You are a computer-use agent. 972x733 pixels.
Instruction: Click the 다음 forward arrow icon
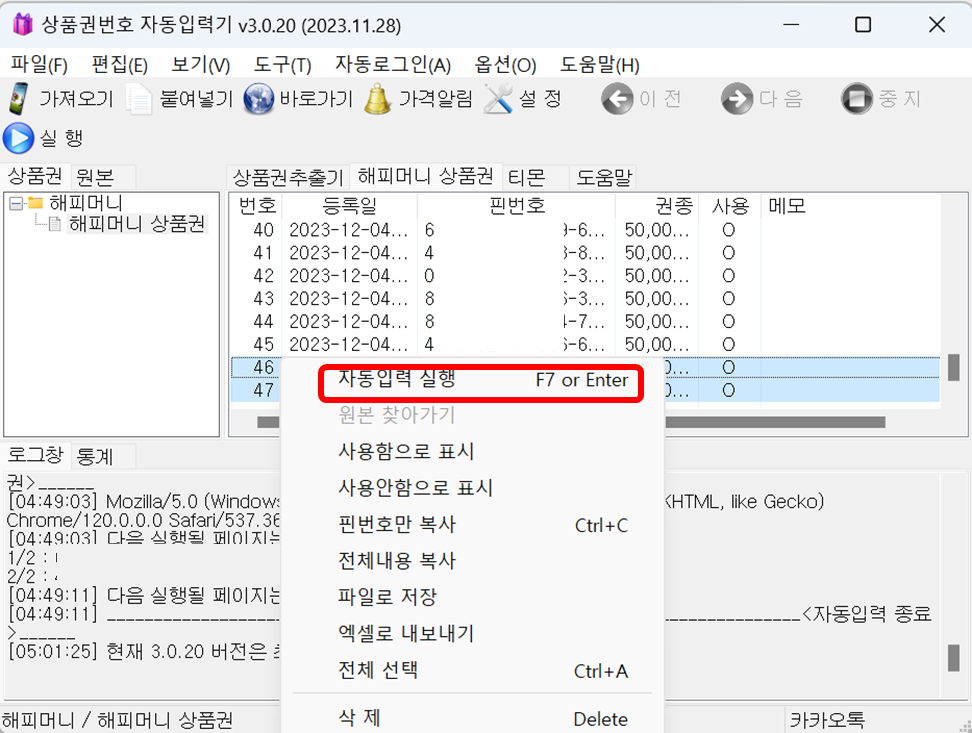737,99
